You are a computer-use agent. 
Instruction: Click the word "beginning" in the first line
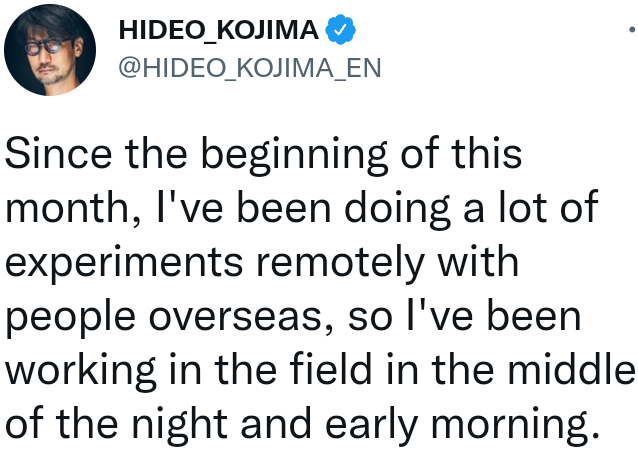pos(295,156)
